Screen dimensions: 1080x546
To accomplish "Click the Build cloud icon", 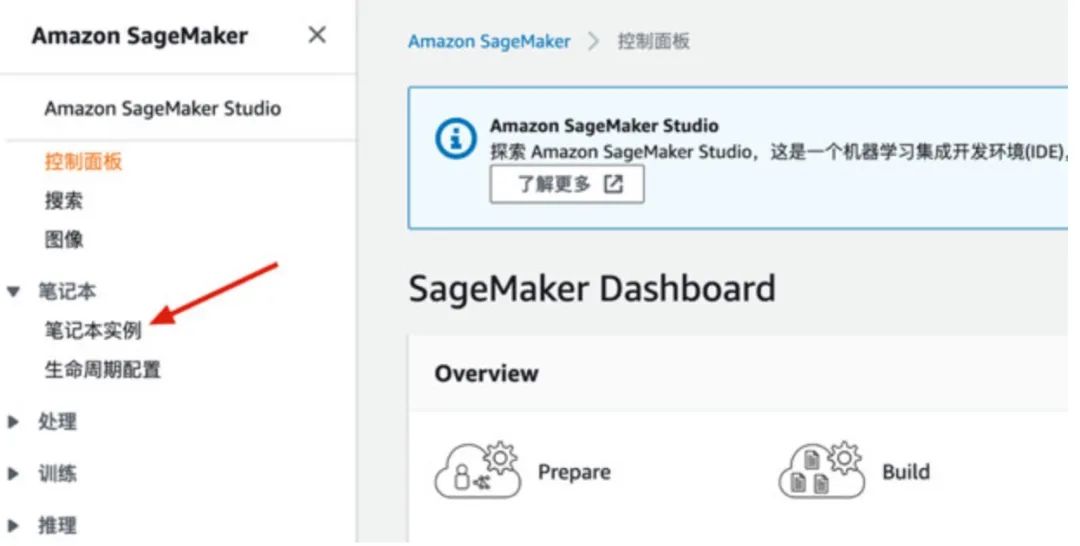I will click(x=821, y=470).
